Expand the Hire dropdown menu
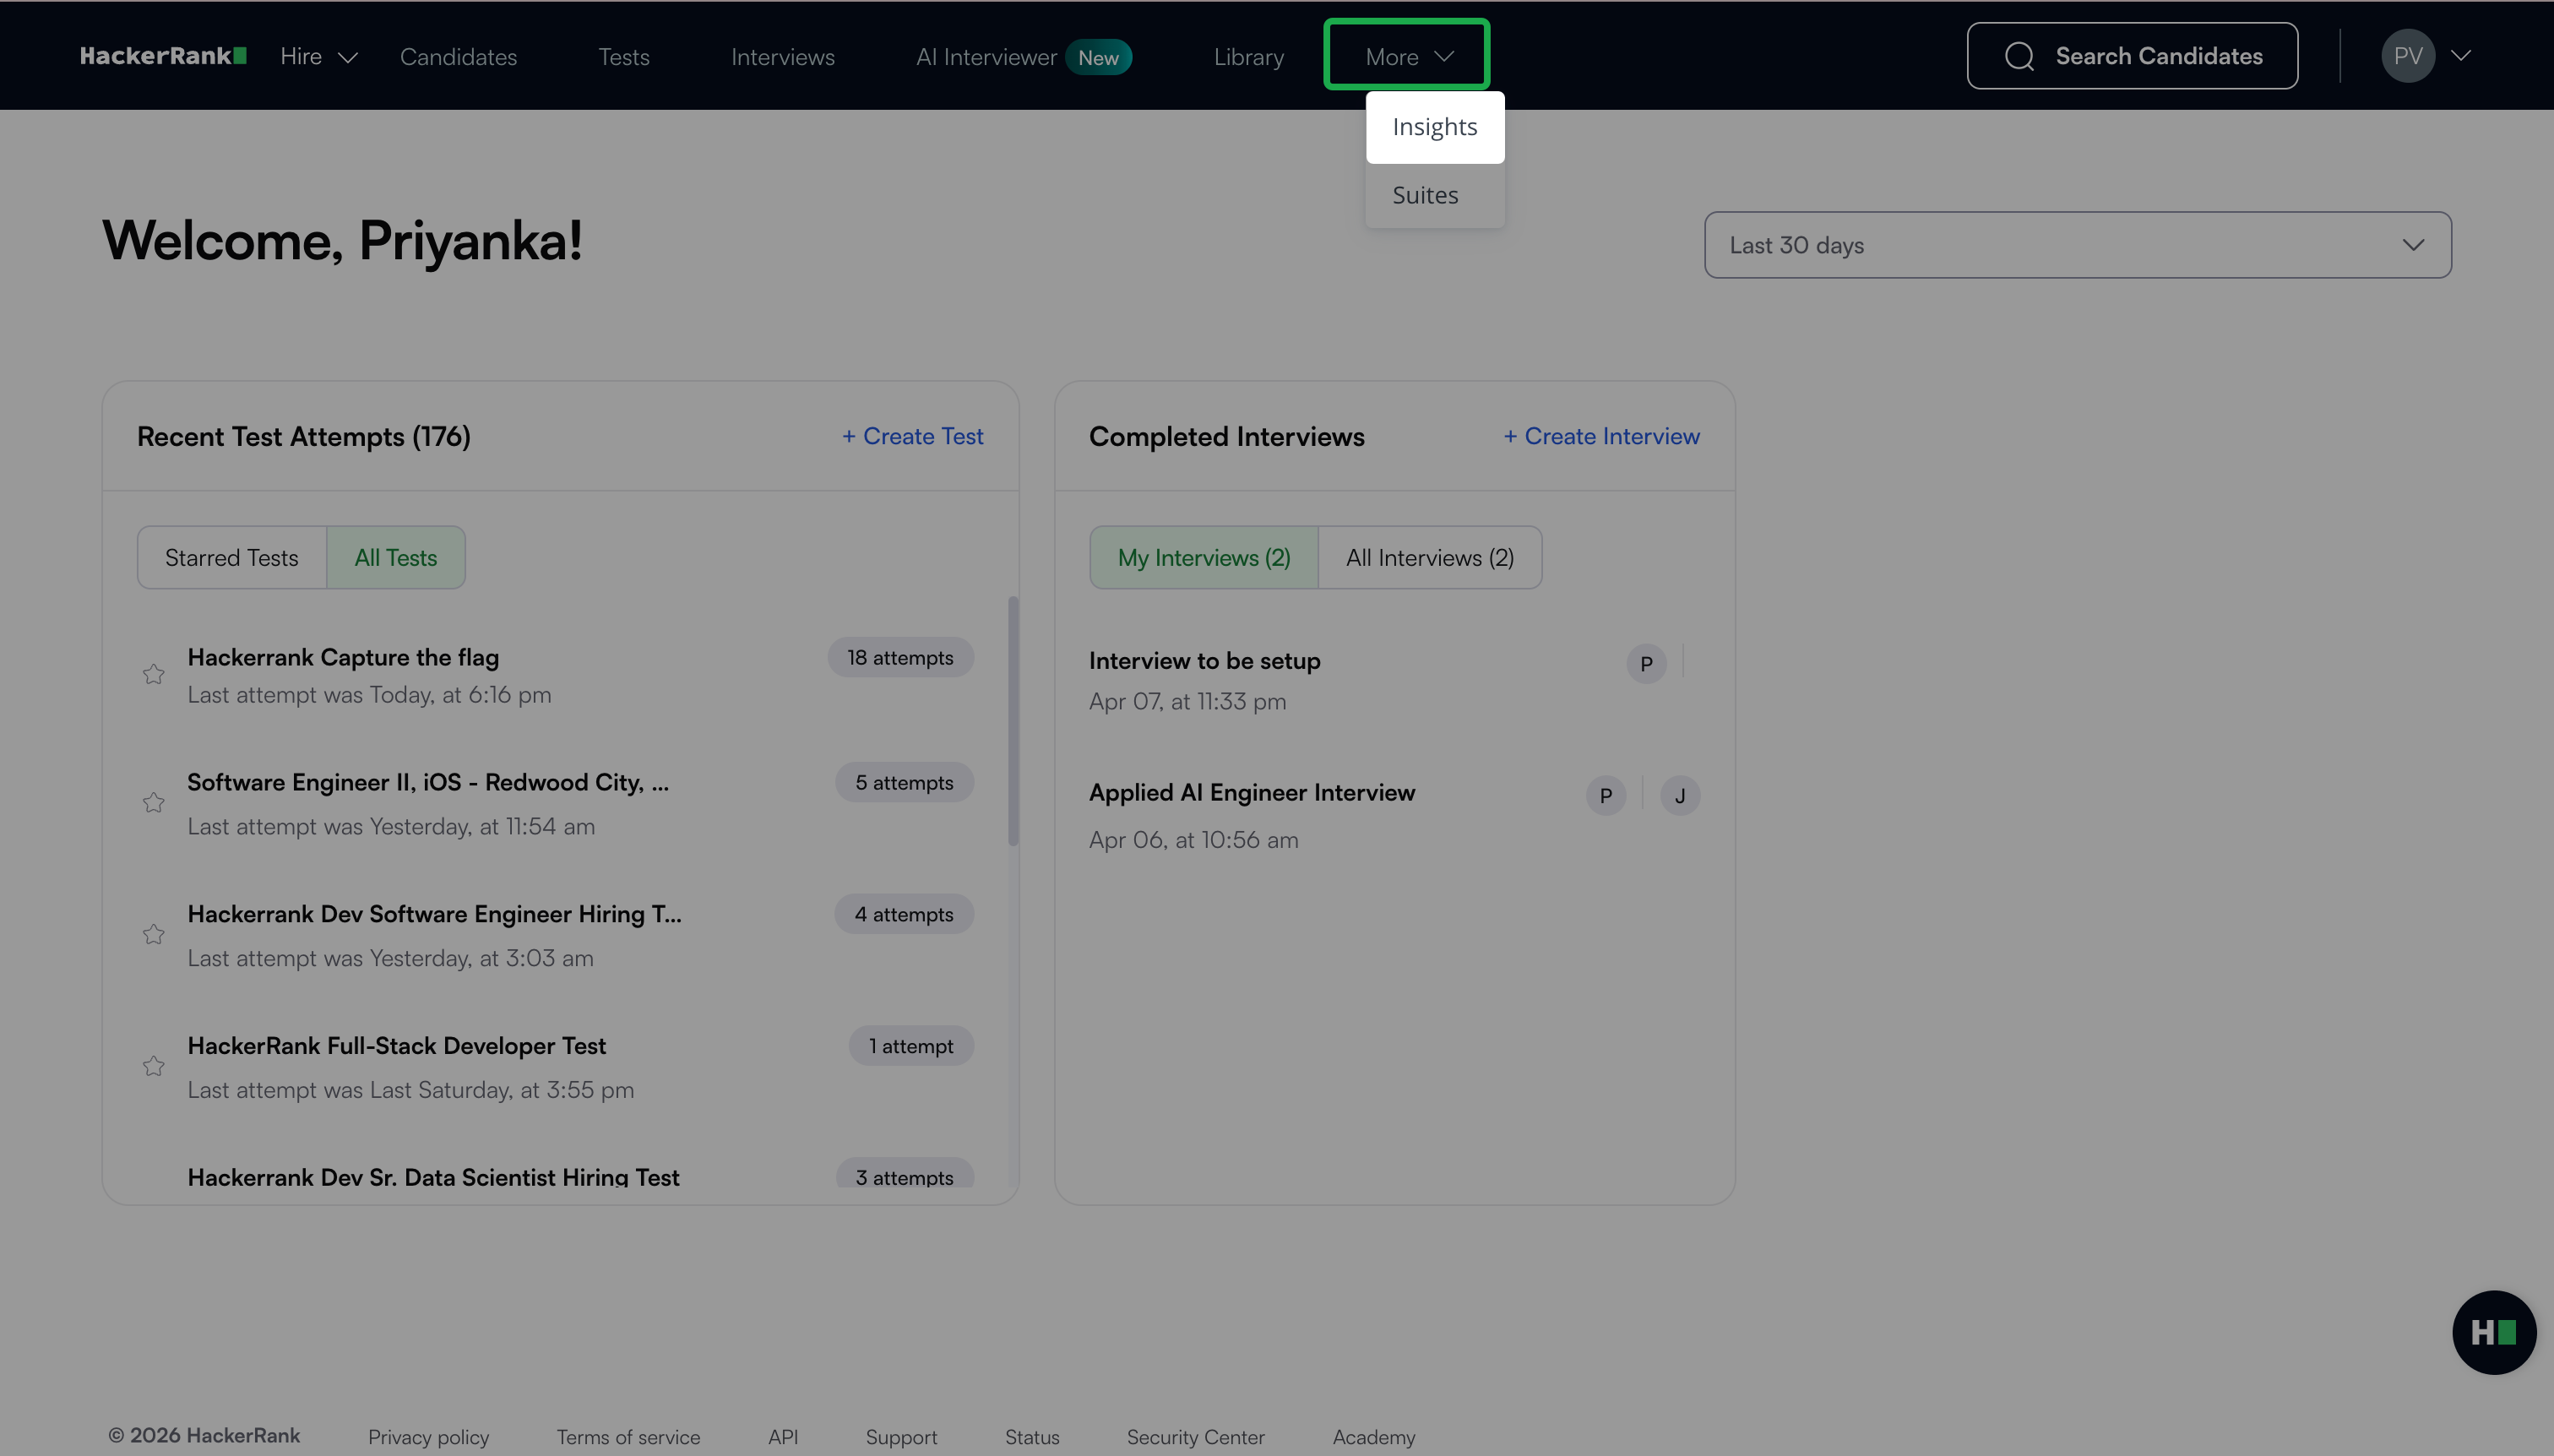 click(318, 56)
